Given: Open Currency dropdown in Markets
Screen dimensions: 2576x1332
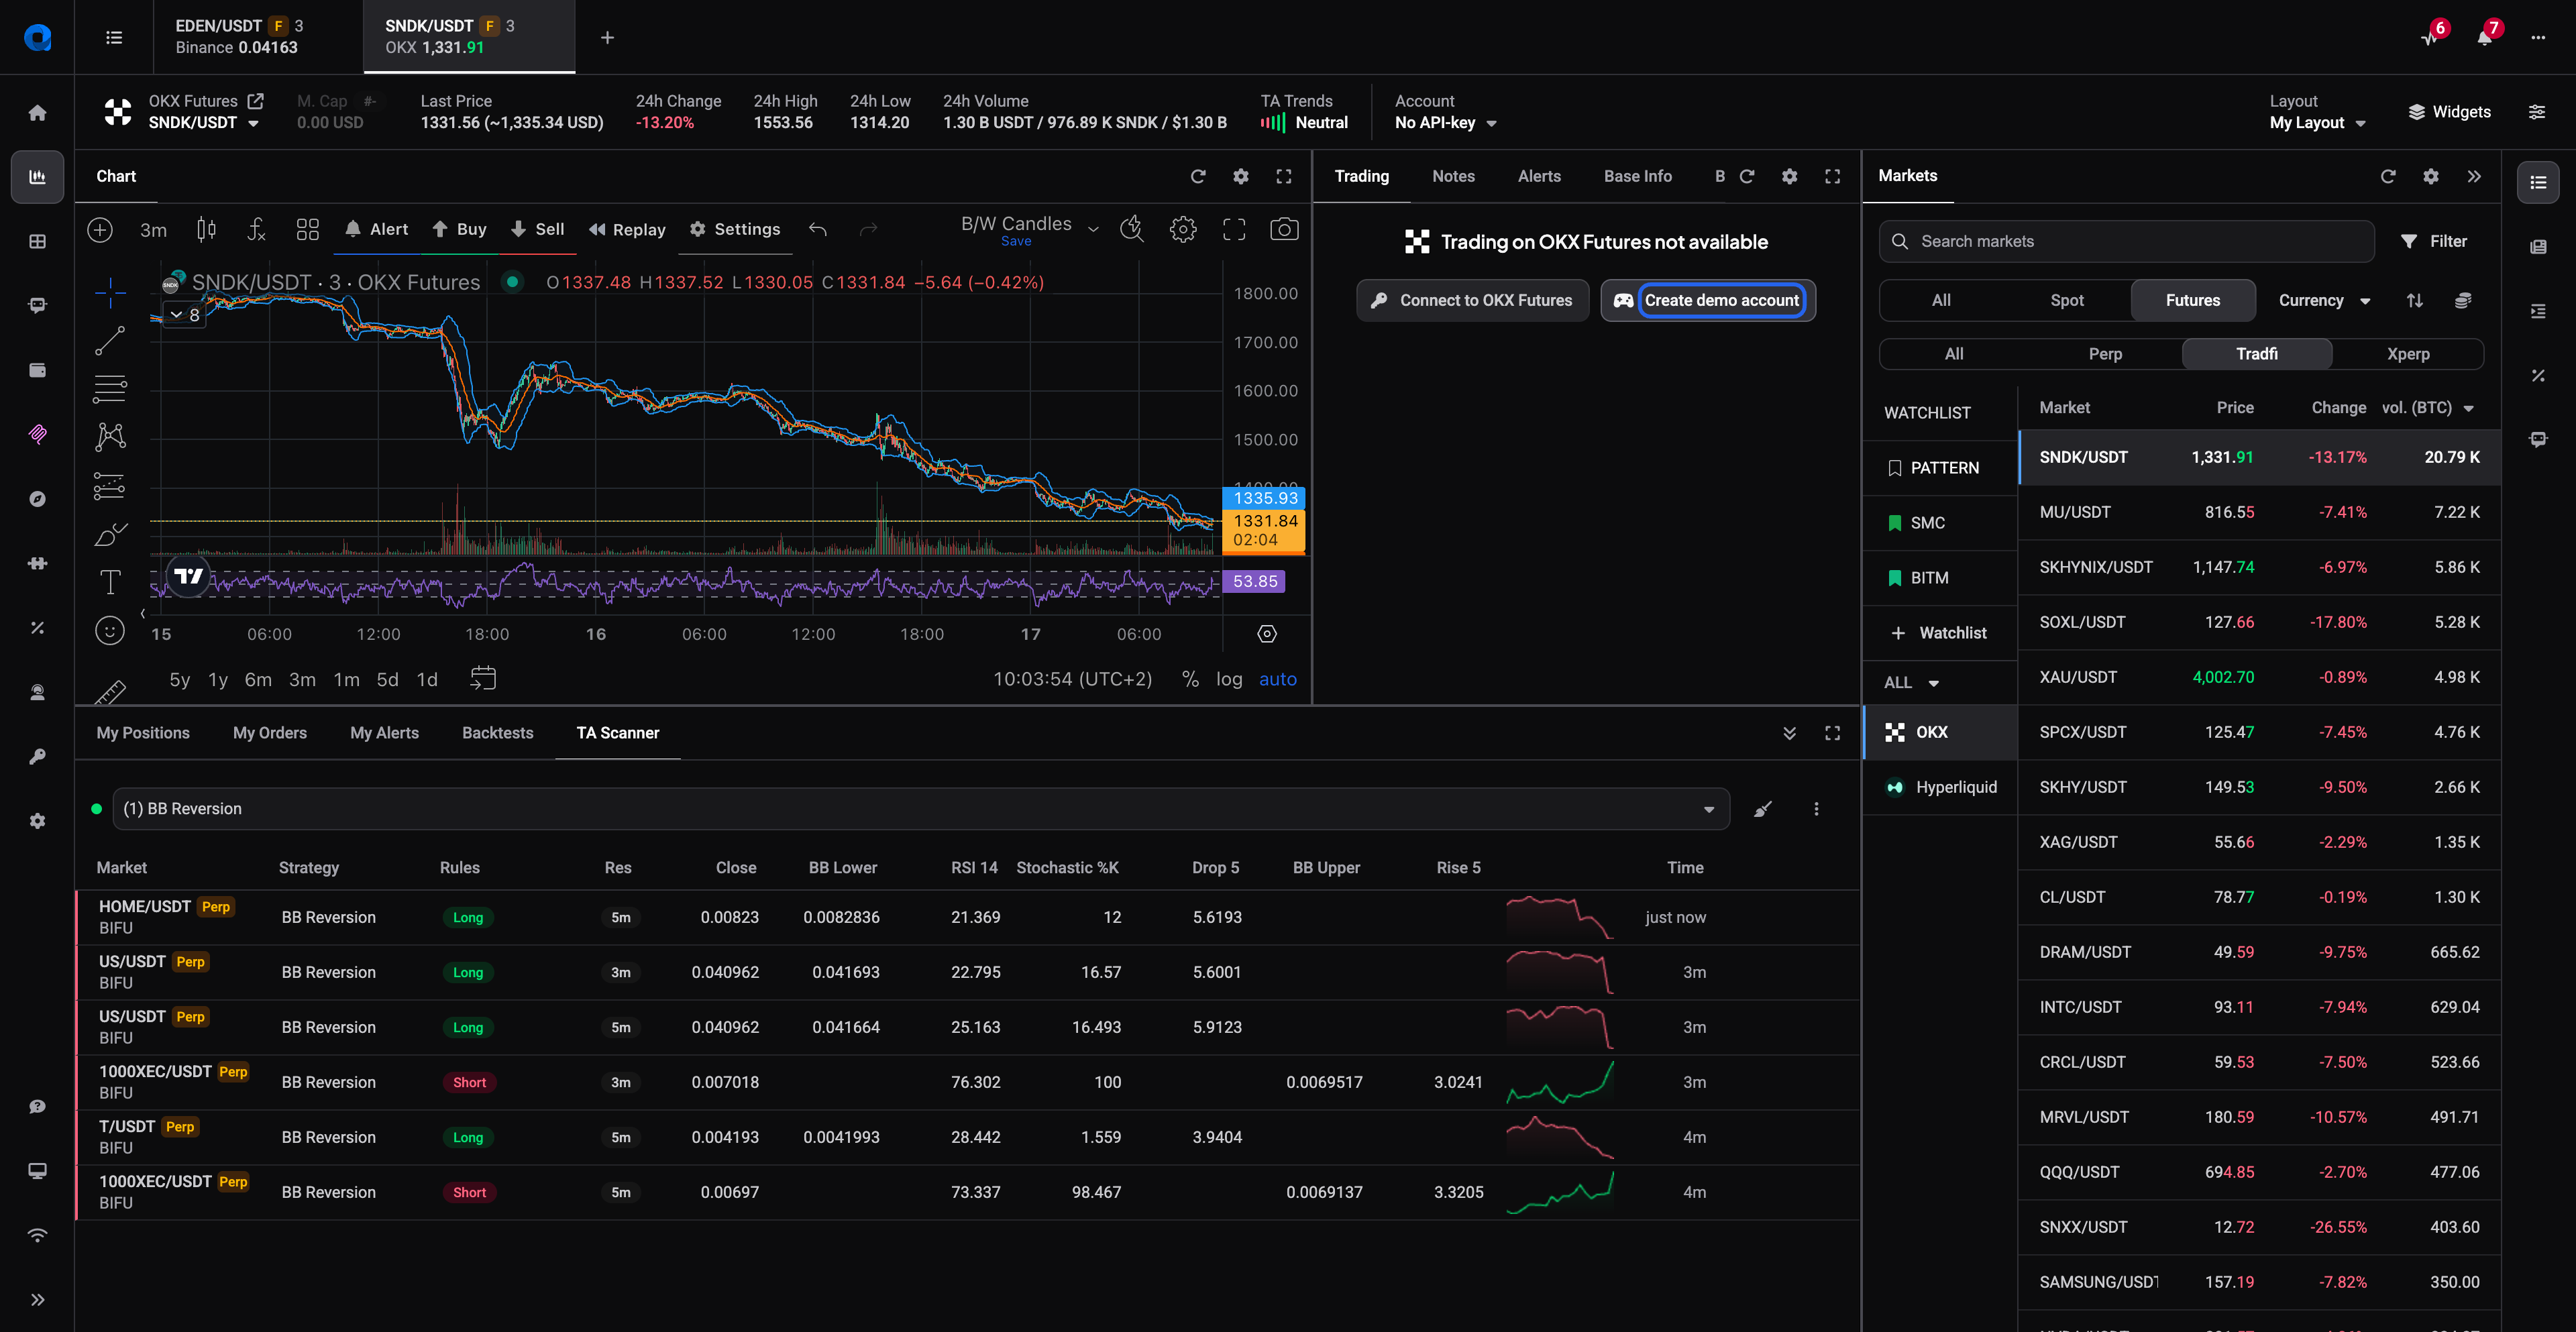Looking at the screenshot, I should (x=2324, y=301).
